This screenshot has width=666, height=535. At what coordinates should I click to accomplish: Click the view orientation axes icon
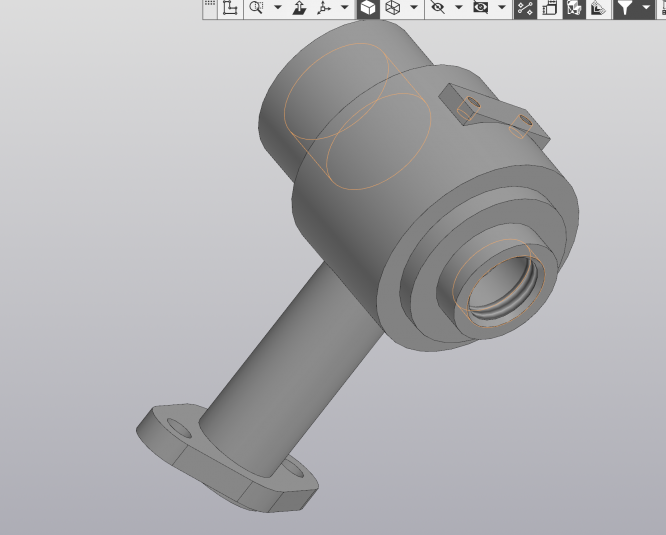(x=324, y=8)
